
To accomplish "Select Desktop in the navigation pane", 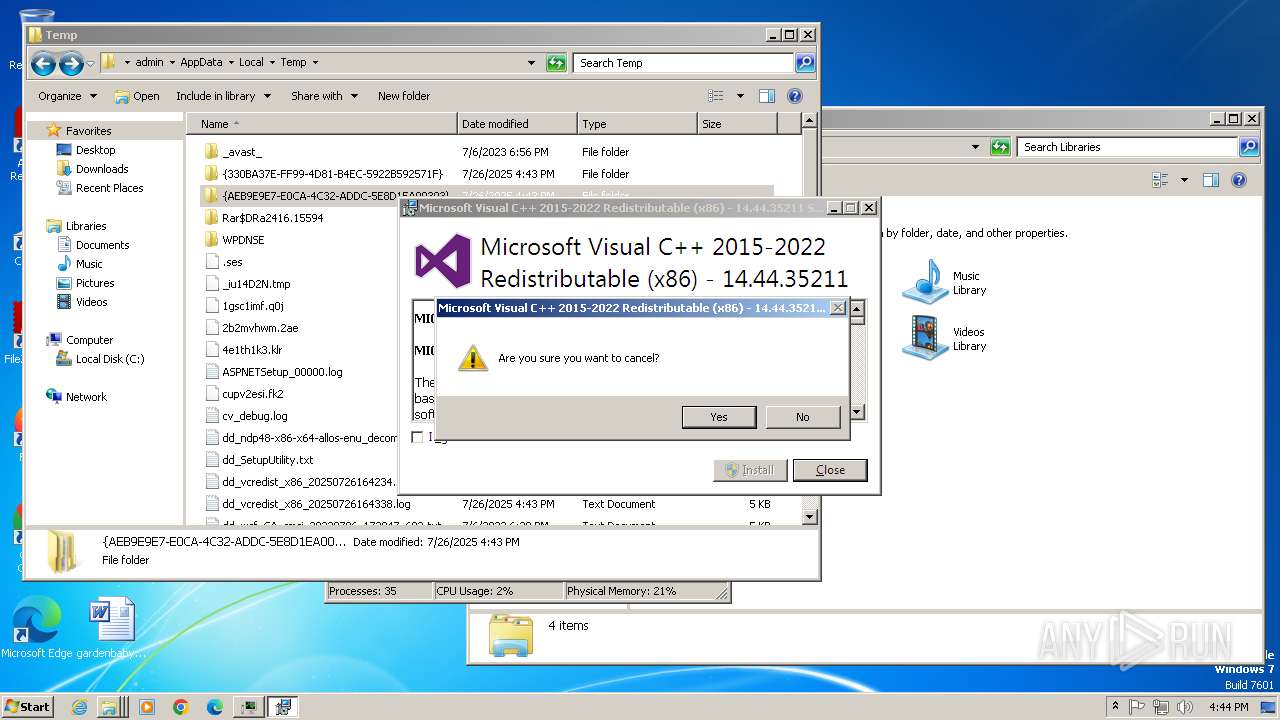I will [95, 150].
